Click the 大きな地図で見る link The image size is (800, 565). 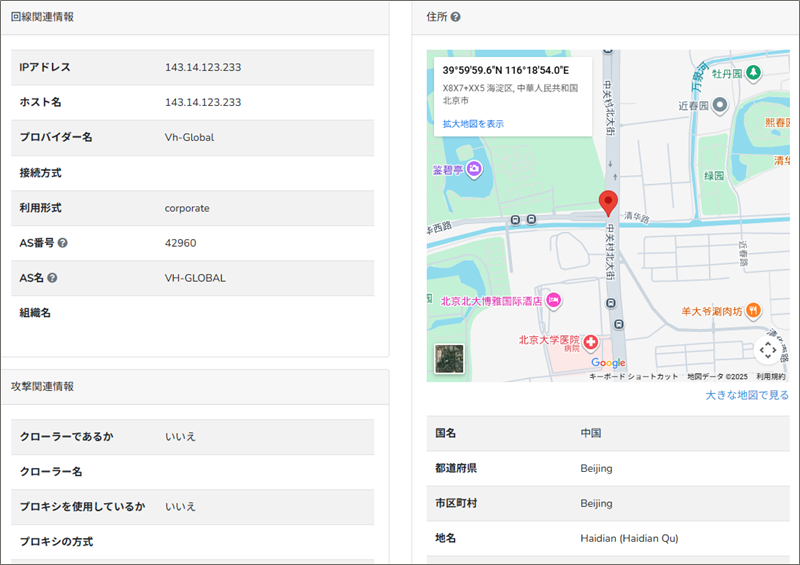747,395
